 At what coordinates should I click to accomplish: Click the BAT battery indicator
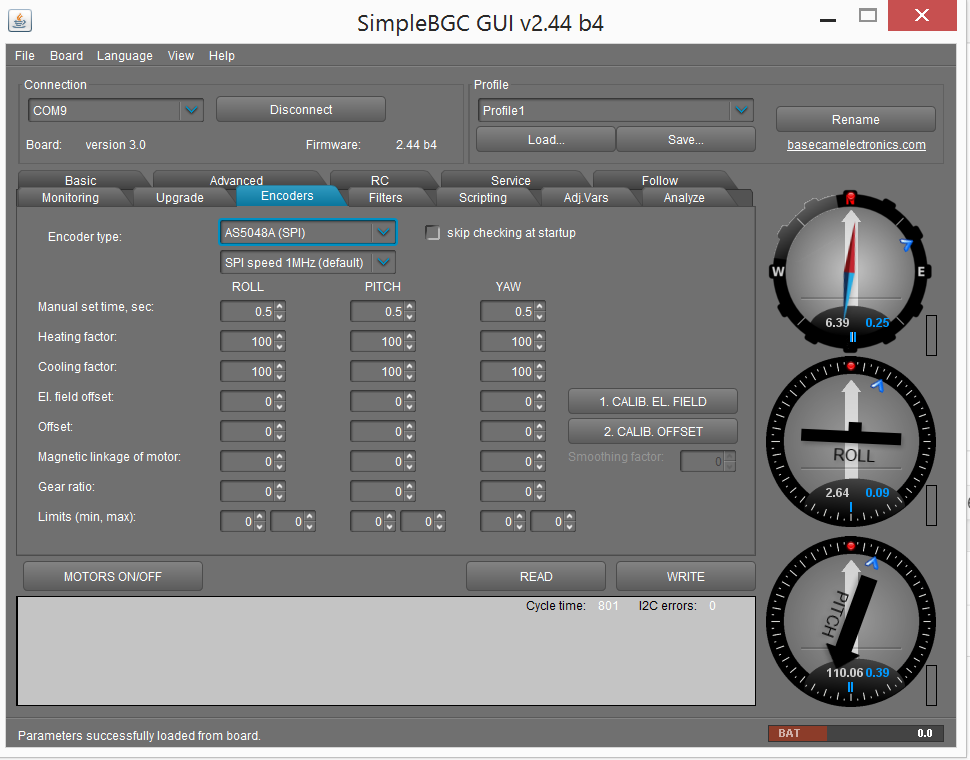pos(856,733)
